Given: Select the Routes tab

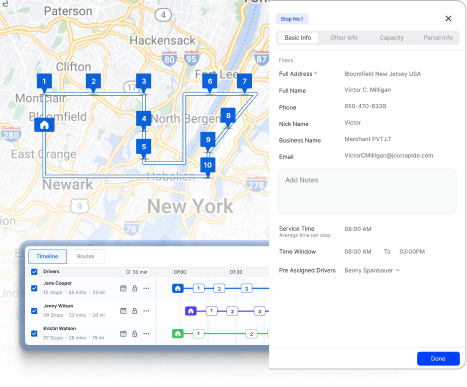Looking at the screenshot, I should tap(86, 256).
